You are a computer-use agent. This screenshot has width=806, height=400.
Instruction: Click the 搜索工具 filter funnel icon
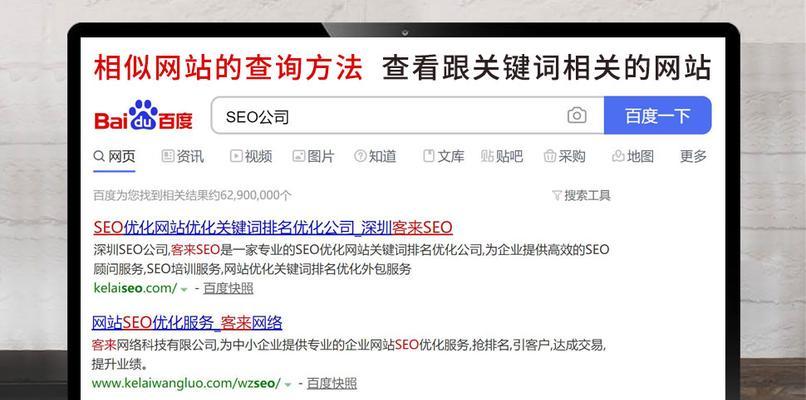coord(557,195)
